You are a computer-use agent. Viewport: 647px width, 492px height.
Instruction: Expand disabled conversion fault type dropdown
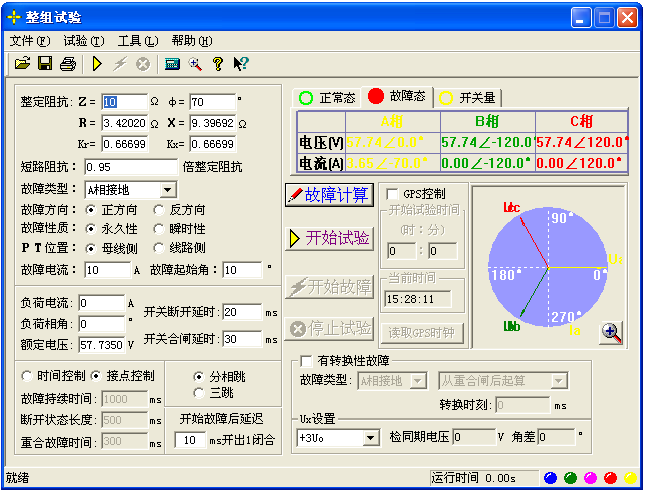[x=418, y=381]
